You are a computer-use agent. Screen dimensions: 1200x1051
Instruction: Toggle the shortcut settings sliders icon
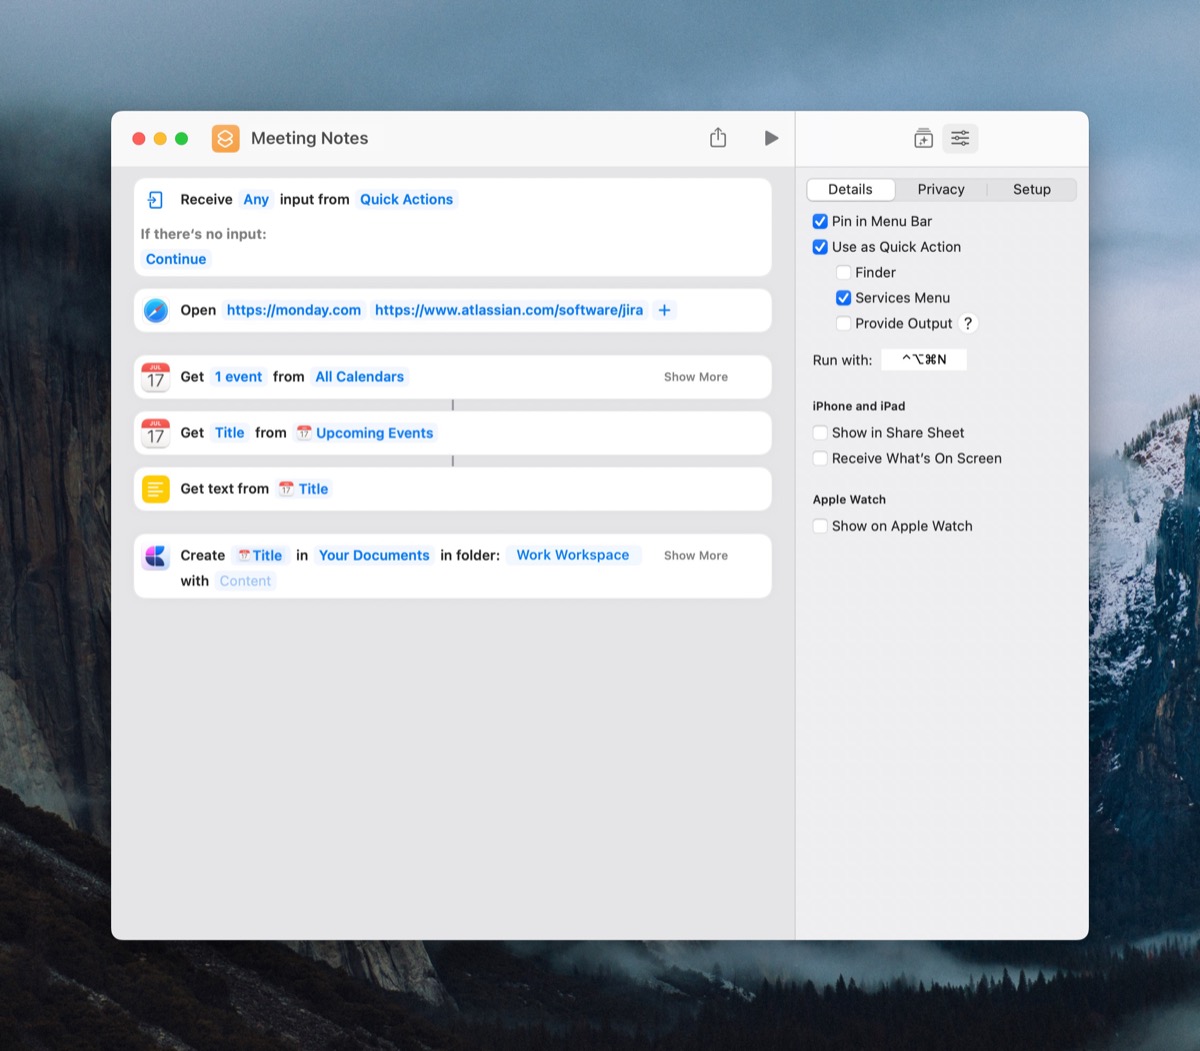tap(960, 138)
